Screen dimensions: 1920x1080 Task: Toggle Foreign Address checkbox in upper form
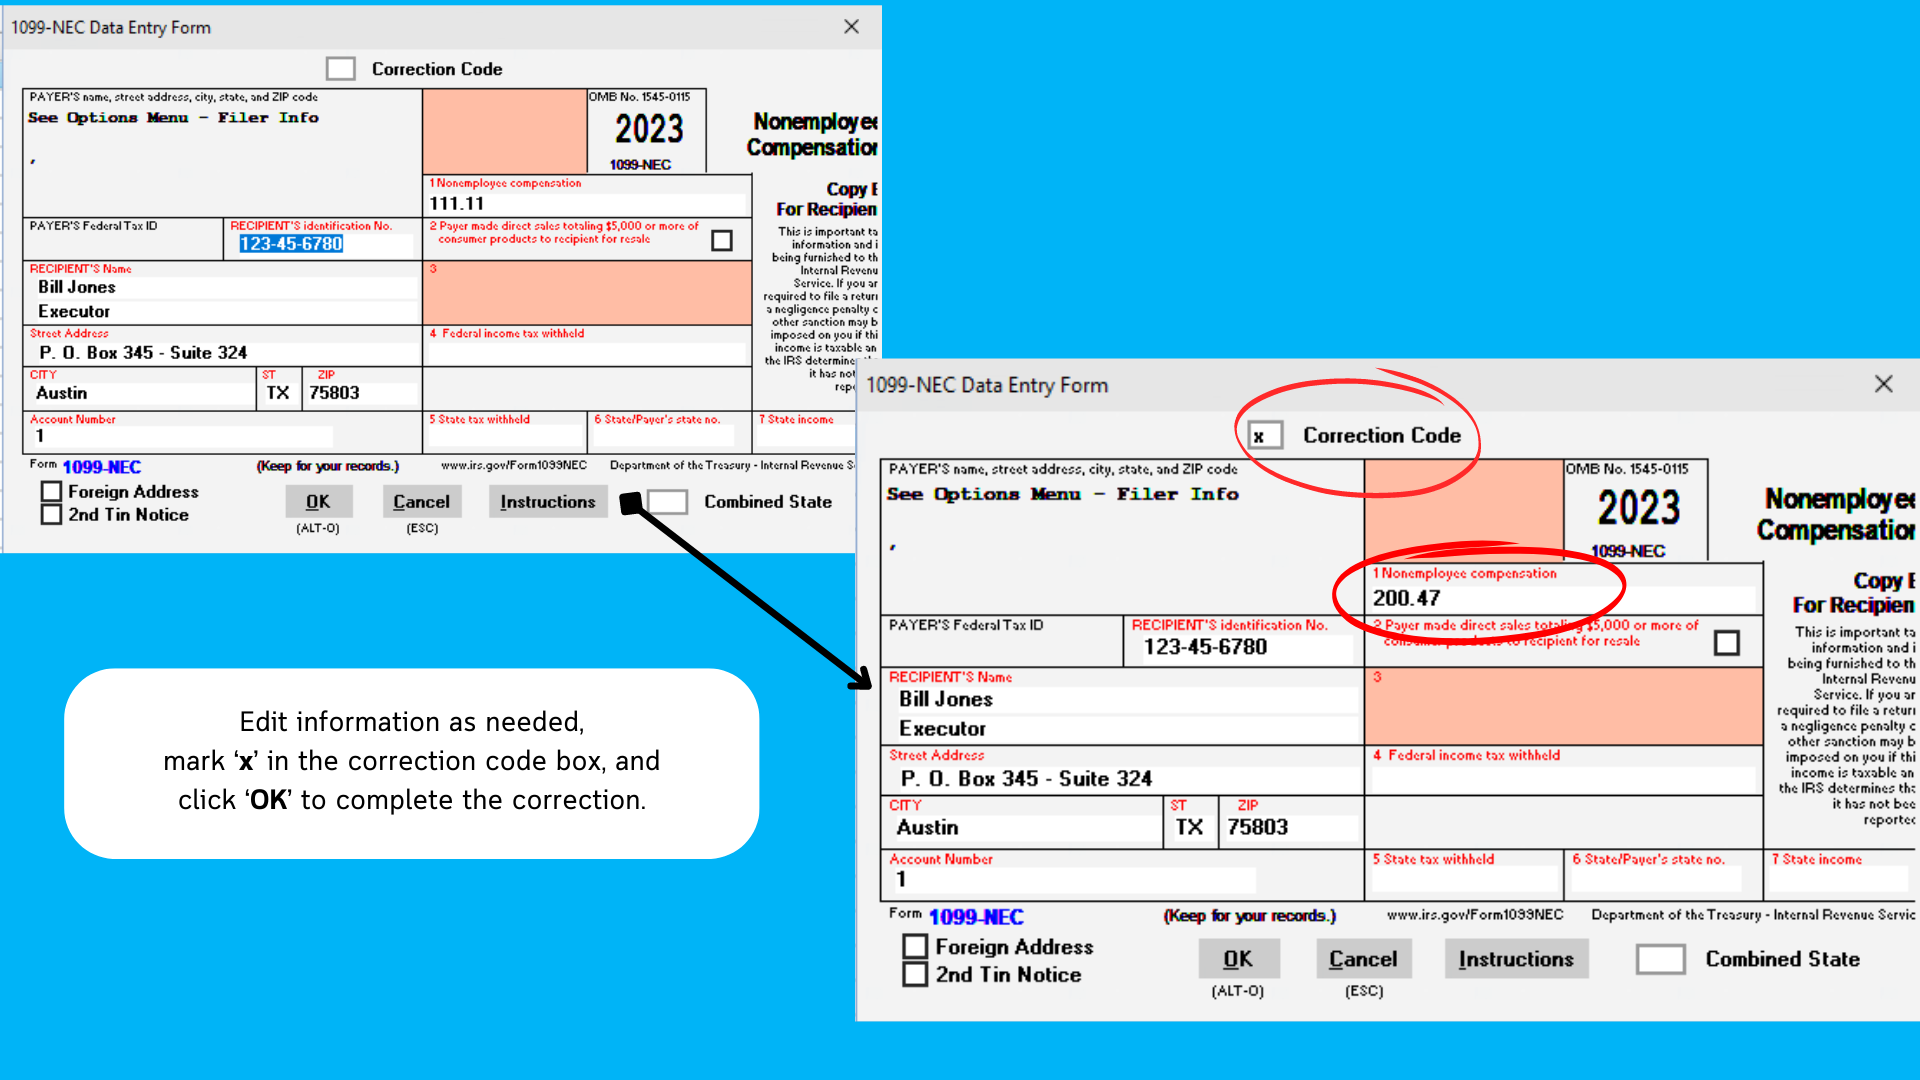tap(52, 492)
